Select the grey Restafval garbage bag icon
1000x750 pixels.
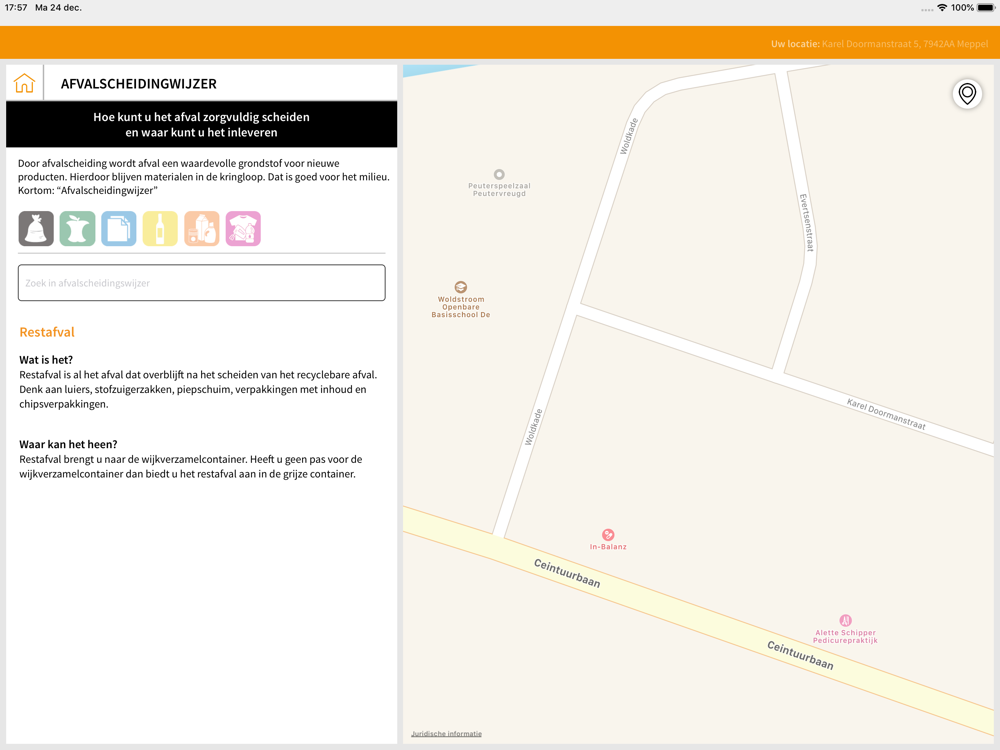click(36, 228)
